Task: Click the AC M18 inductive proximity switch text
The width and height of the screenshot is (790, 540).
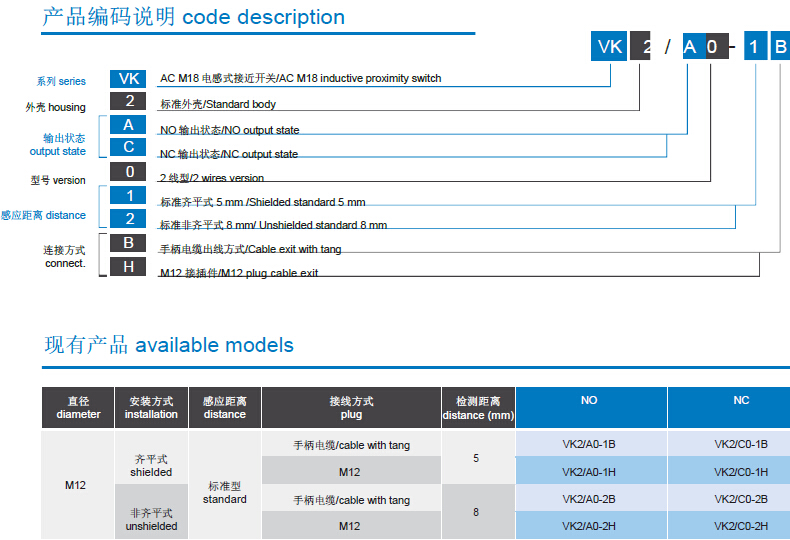Action: pyautogui.click(x=300, y=78)
